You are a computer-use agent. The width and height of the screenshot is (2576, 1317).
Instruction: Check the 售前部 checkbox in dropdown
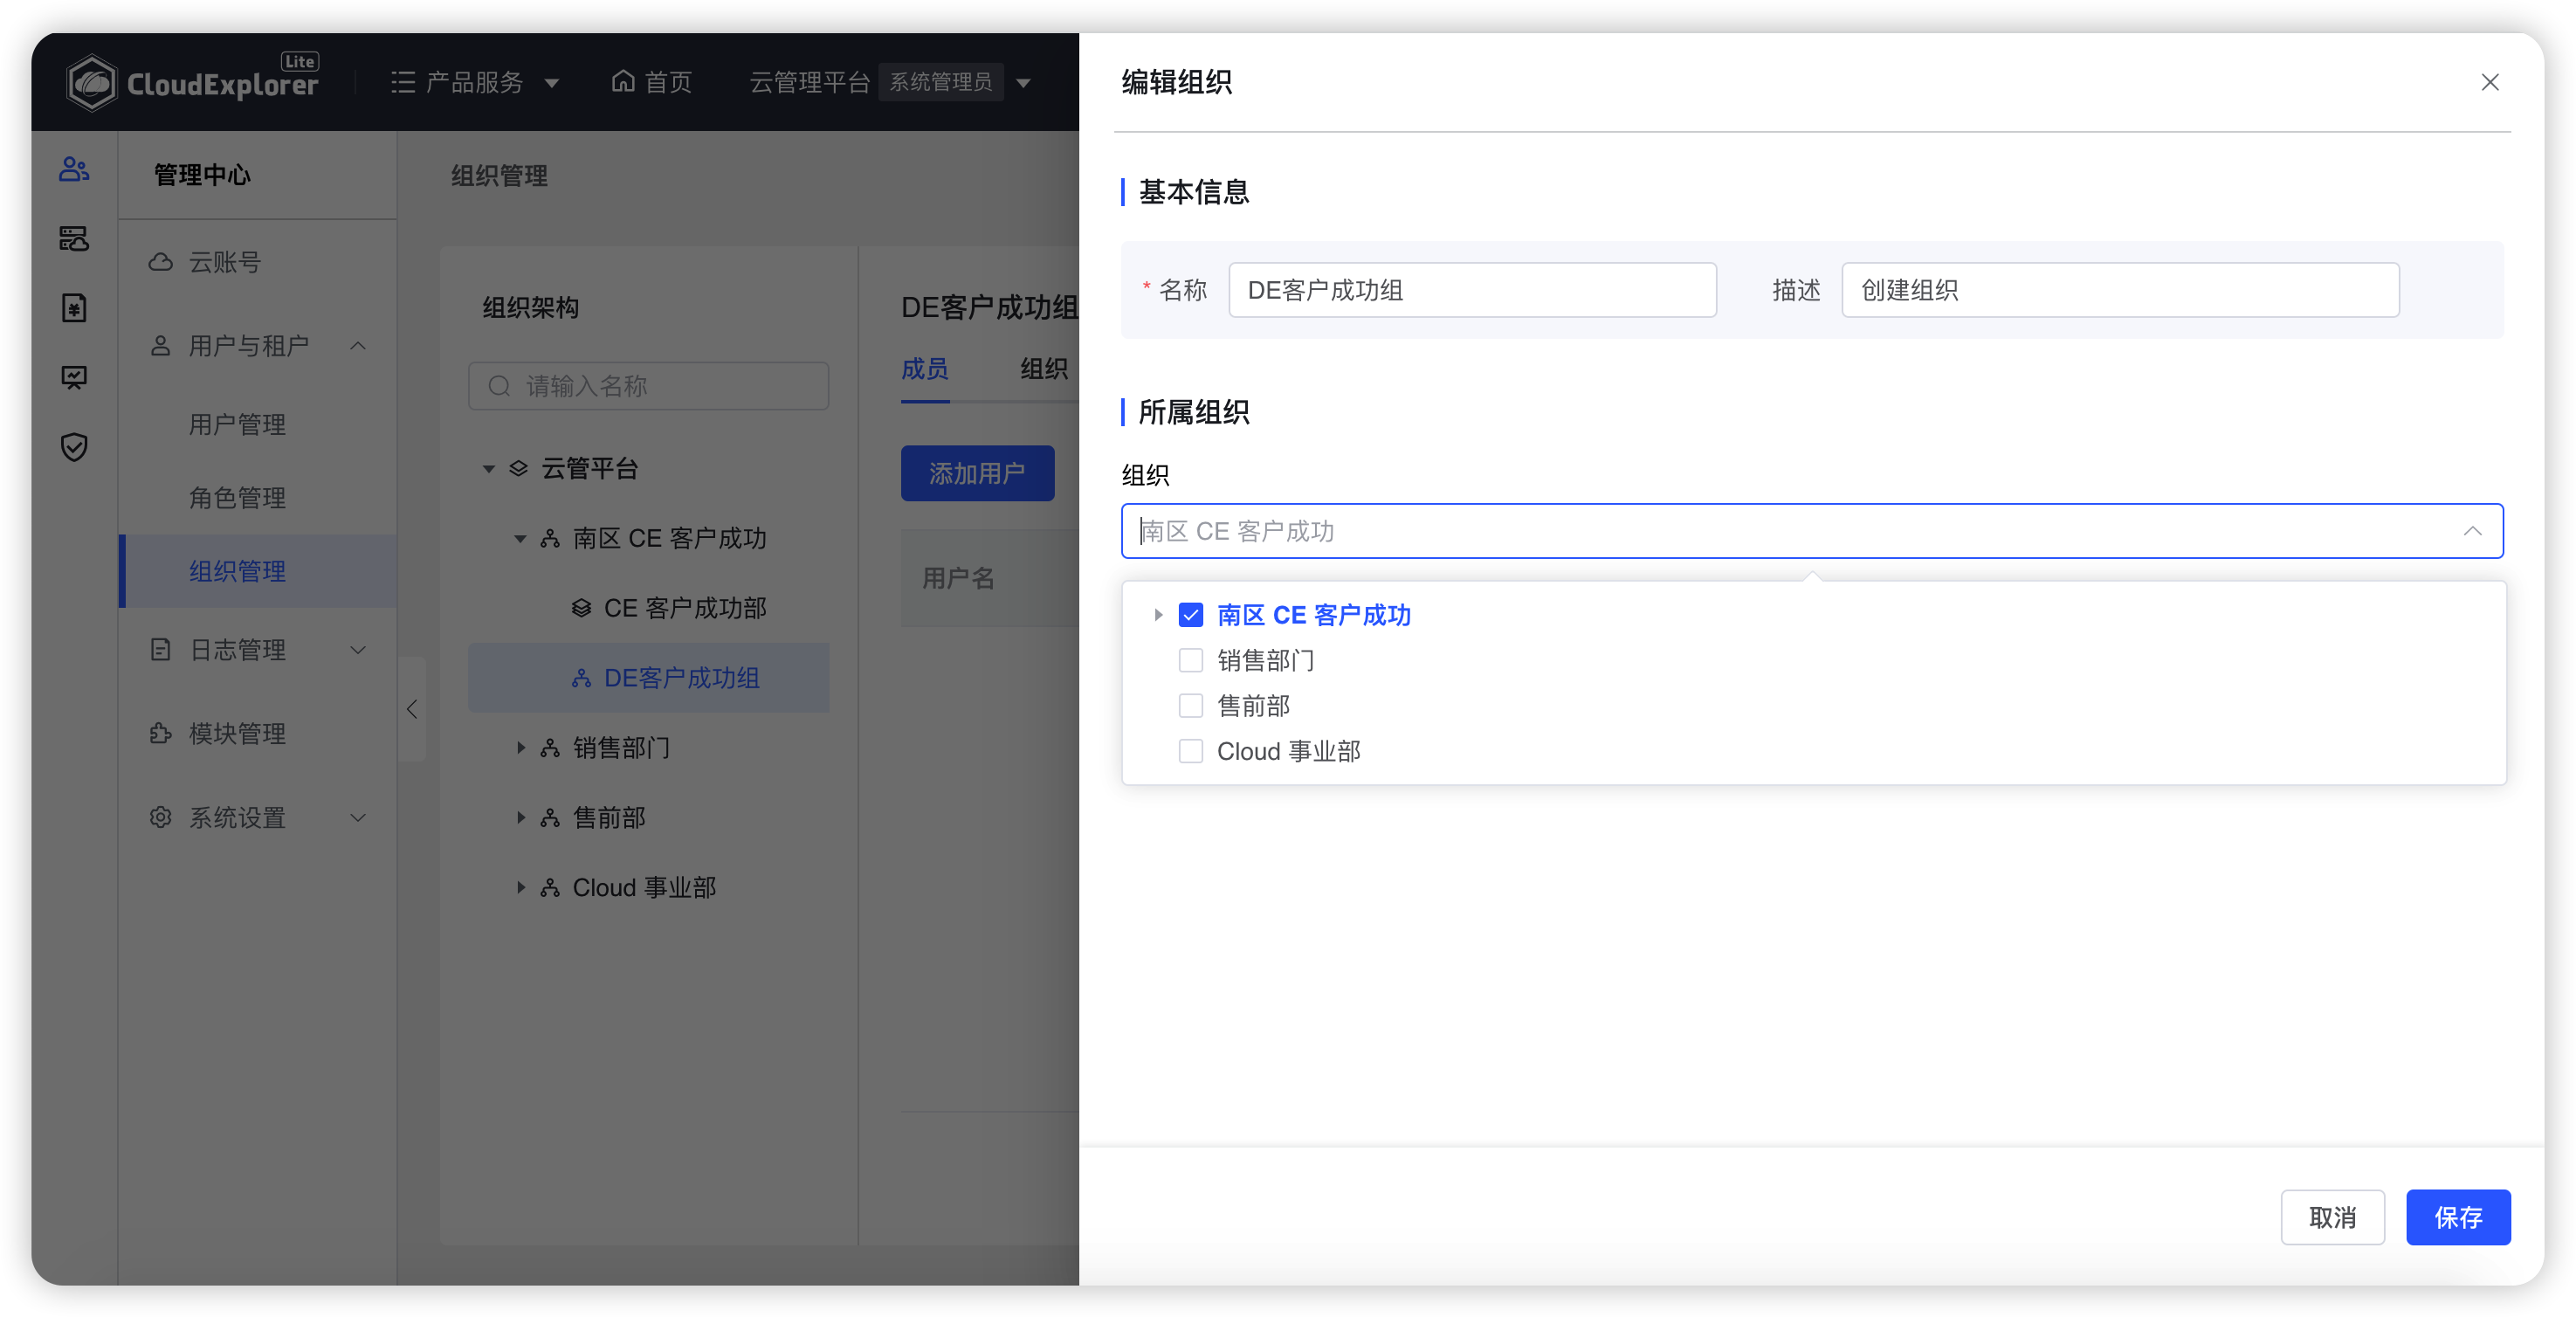click(1190, 706)
